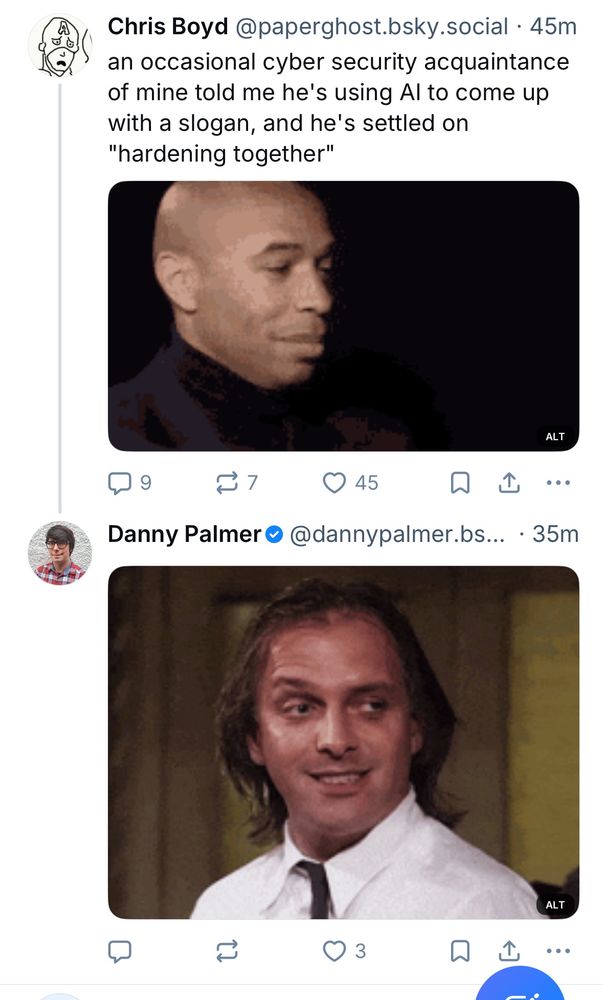The width and height of the screenshot is (603, 1000).
Task: Open the share icon under Chris Boyd's post
Action: tap(509, 482)
